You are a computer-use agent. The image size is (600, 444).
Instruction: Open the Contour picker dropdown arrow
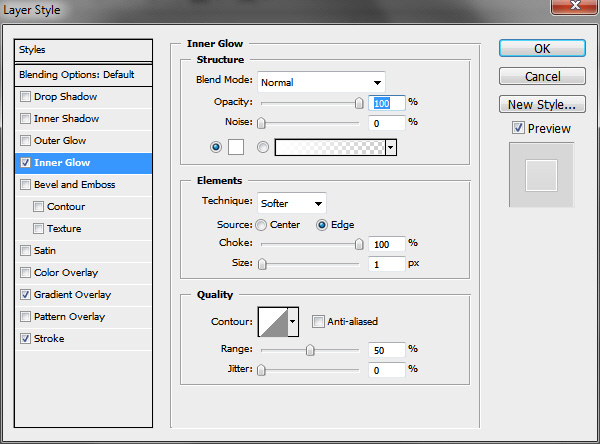293,322
